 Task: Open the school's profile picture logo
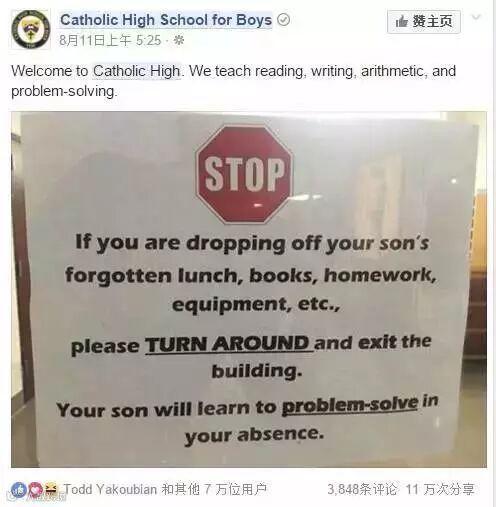coord(31,29)
